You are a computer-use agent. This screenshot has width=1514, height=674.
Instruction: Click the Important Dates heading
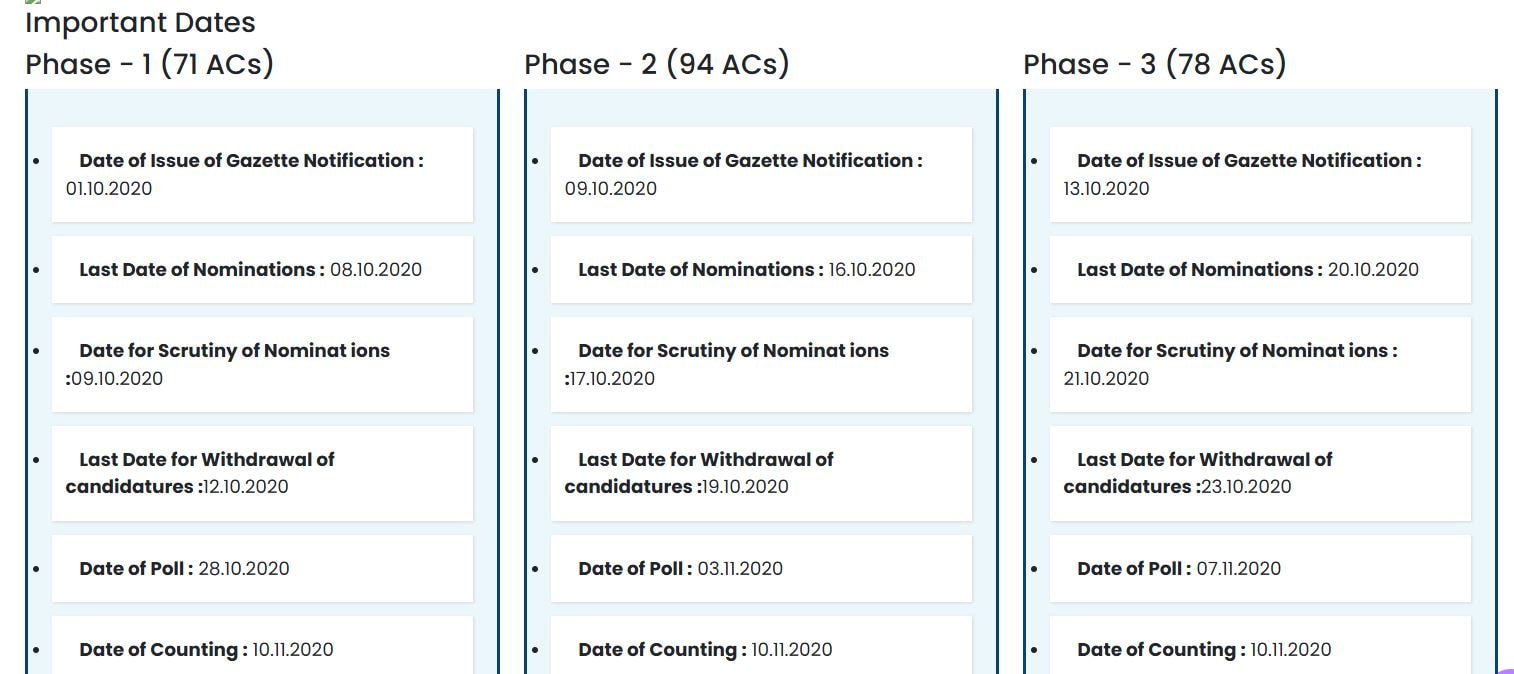pyautogui.click(x=140, y=23)
